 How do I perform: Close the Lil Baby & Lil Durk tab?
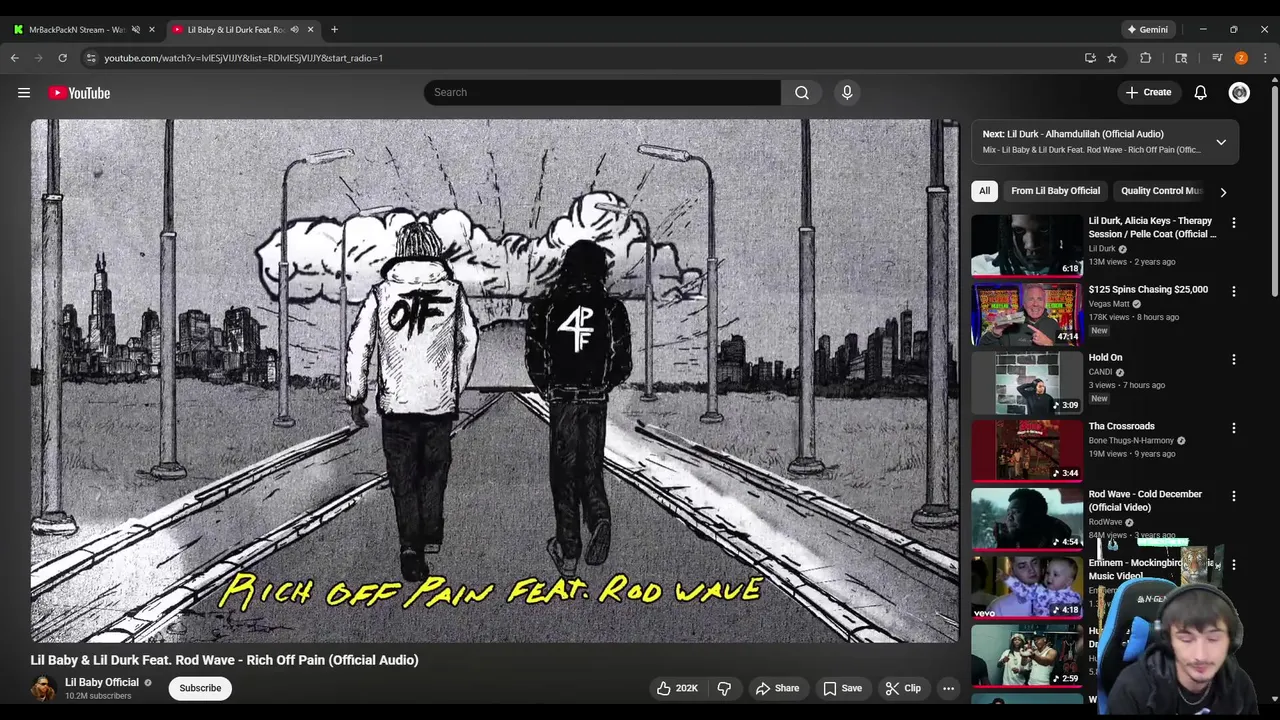point(310,29)
